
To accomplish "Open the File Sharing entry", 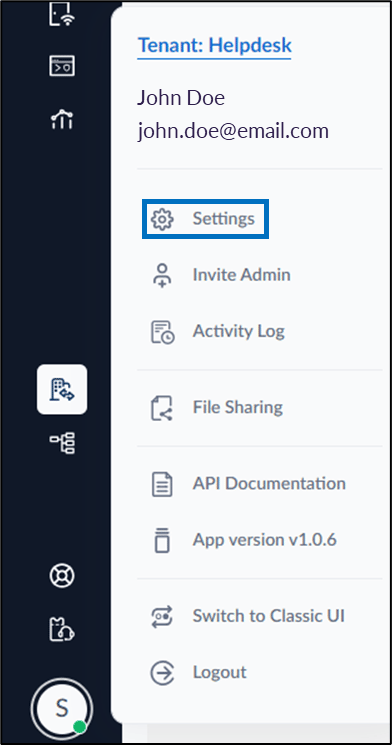I will click(x=238, y=407).
